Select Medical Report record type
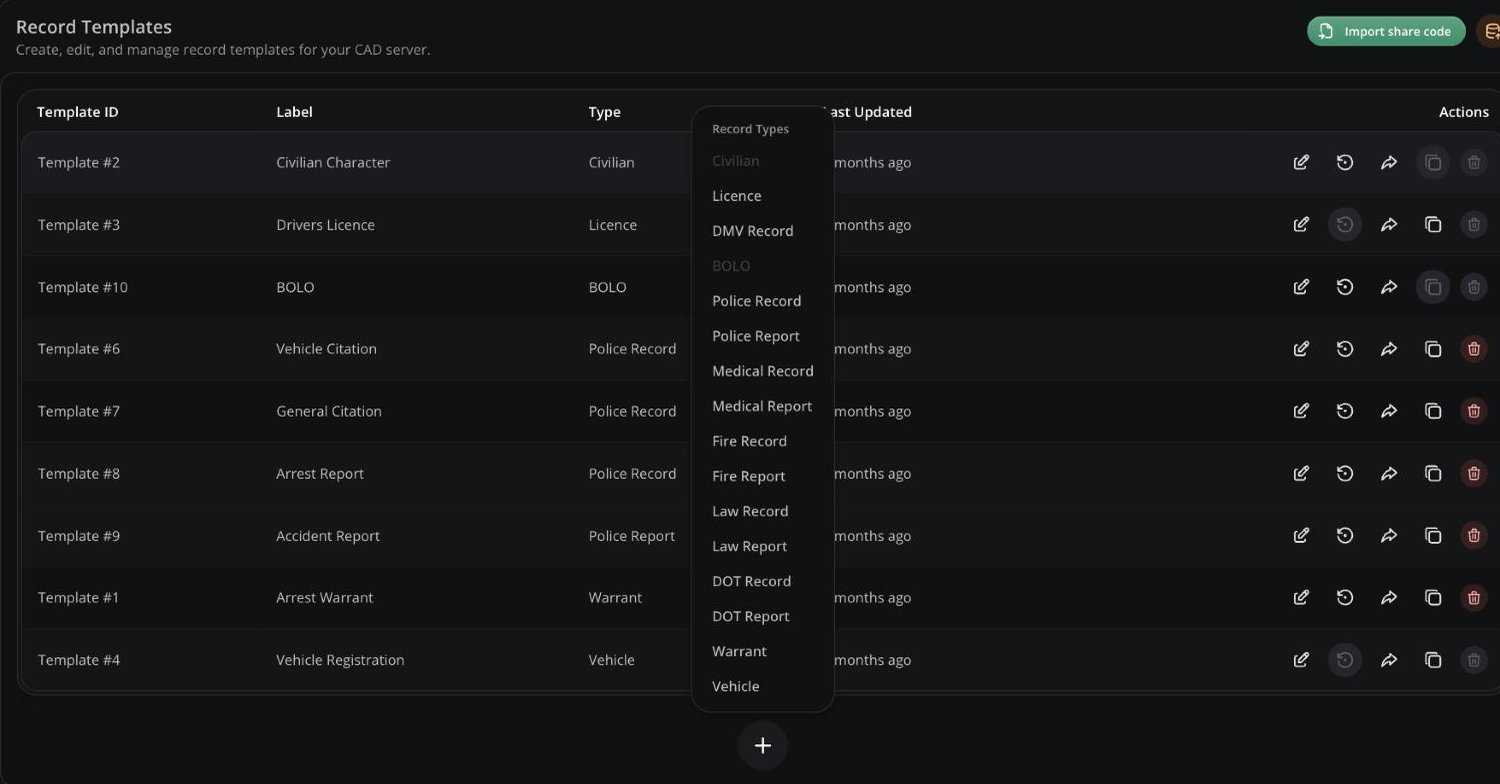 pos(762,406)
